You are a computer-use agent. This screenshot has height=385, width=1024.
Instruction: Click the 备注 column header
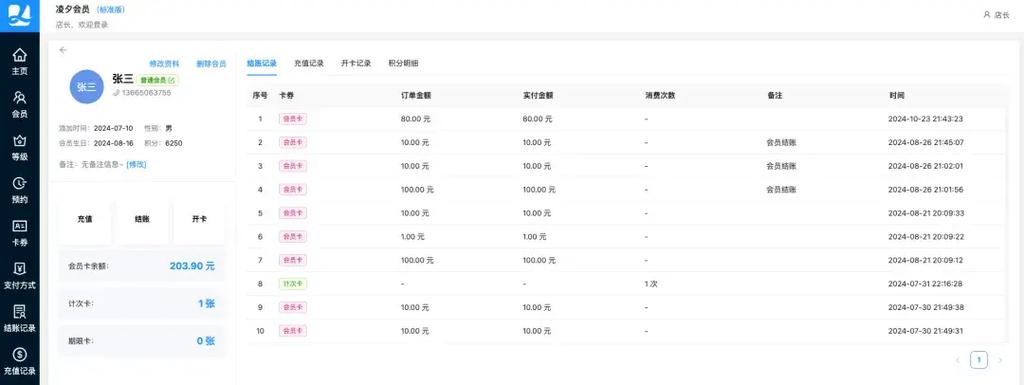click(775, 95)
